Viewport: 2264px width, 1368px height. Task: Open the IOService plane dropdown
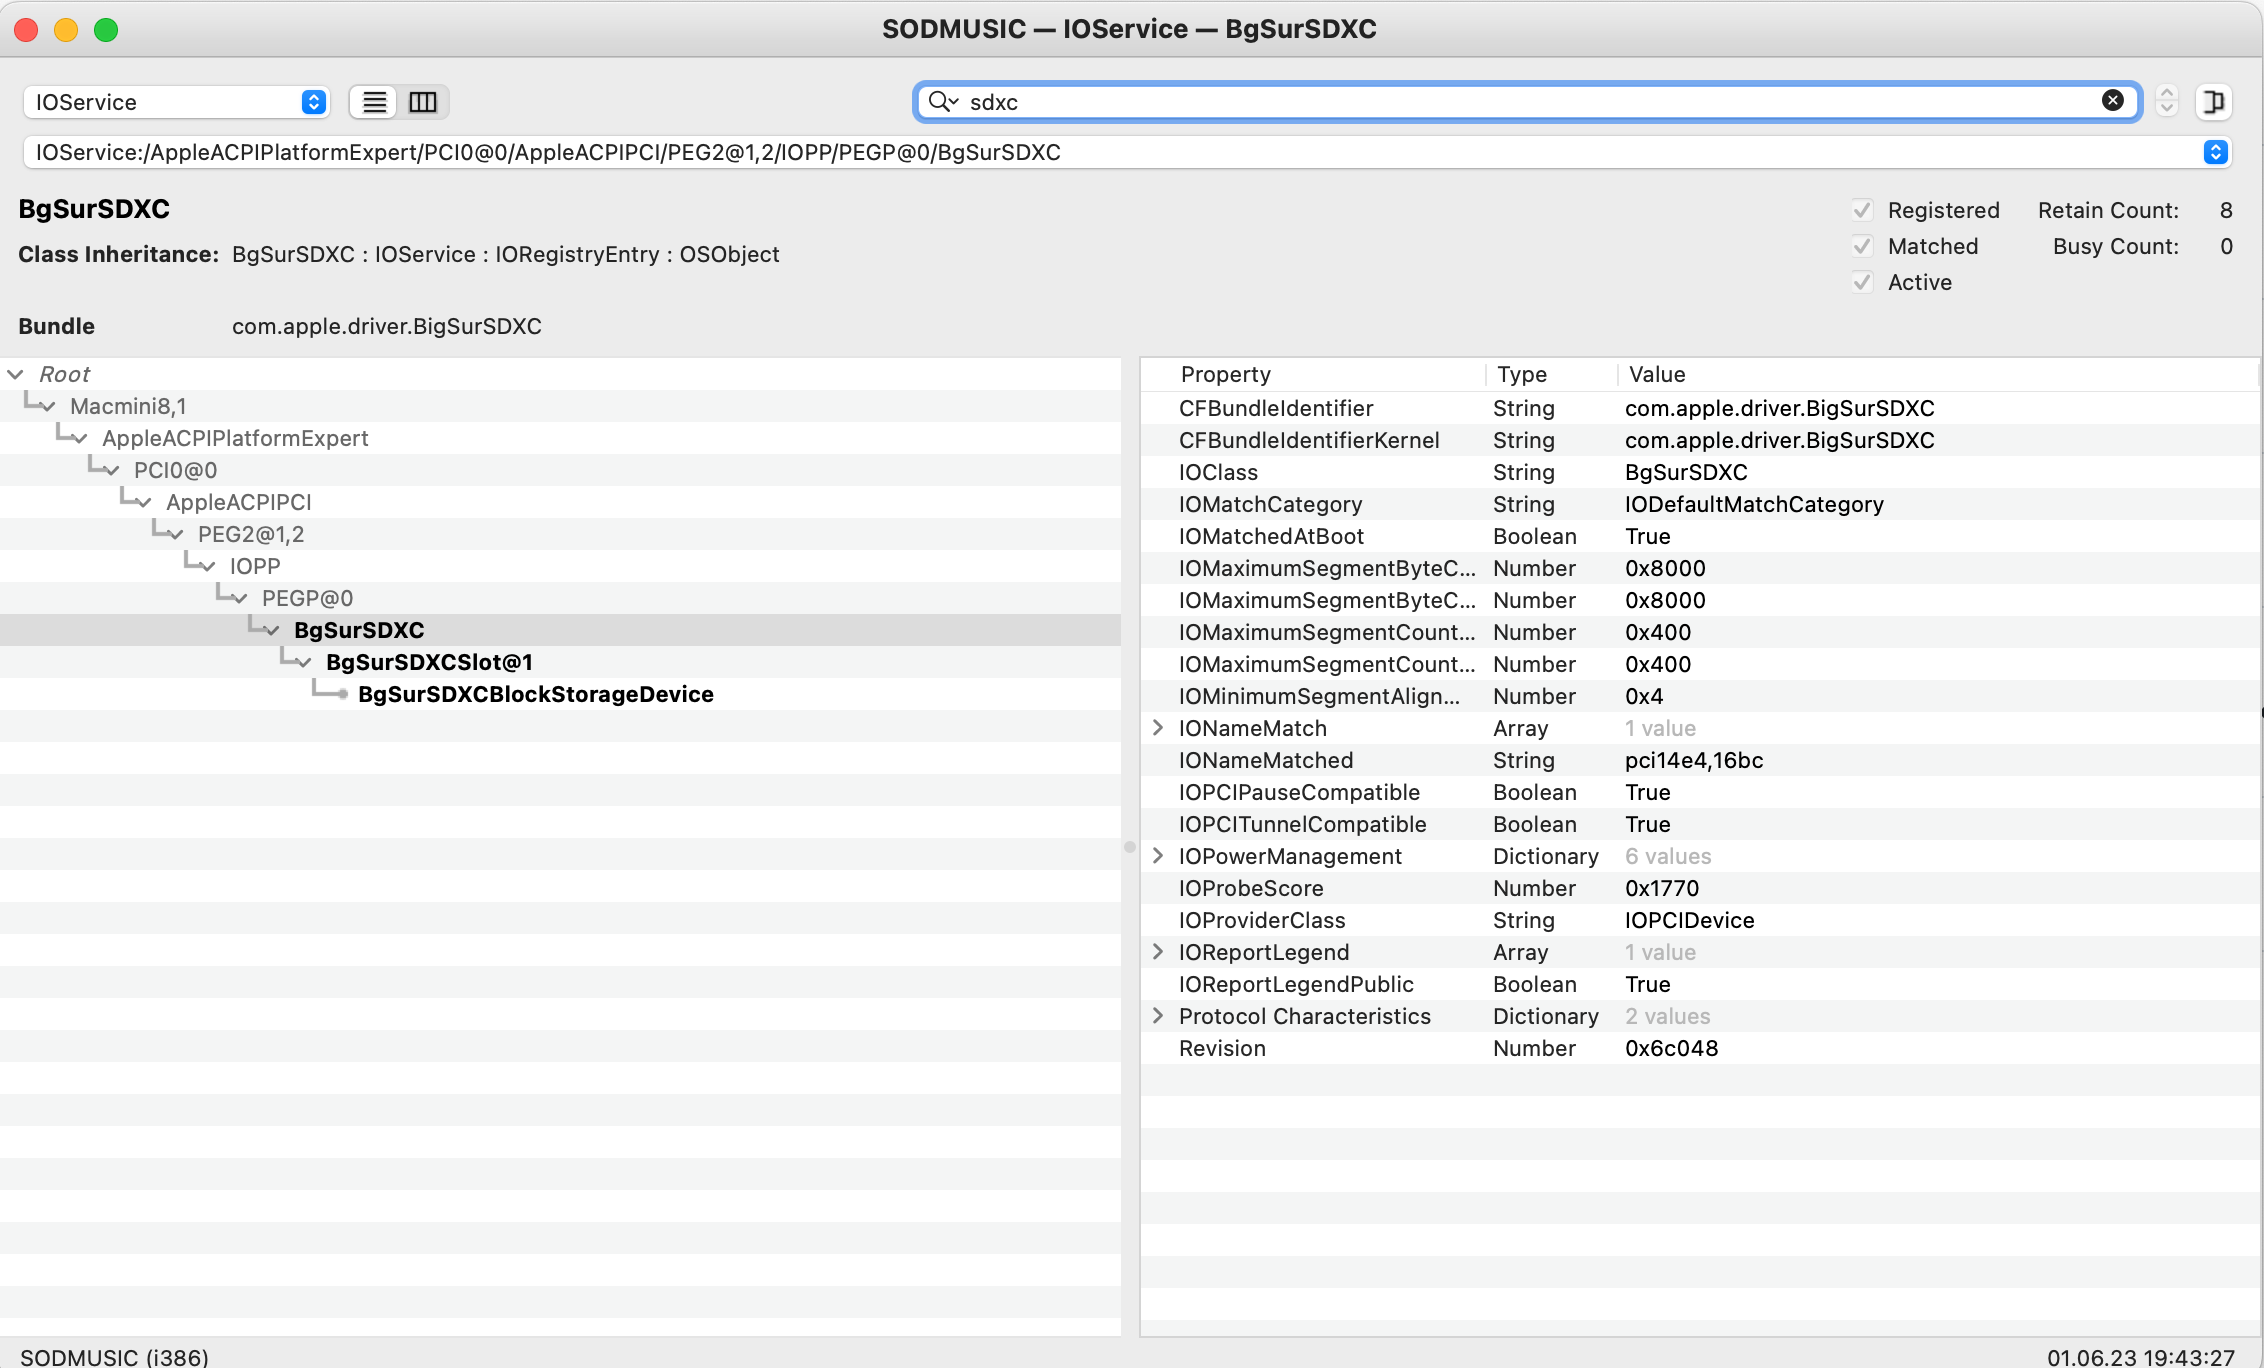[x=176, y=102]
